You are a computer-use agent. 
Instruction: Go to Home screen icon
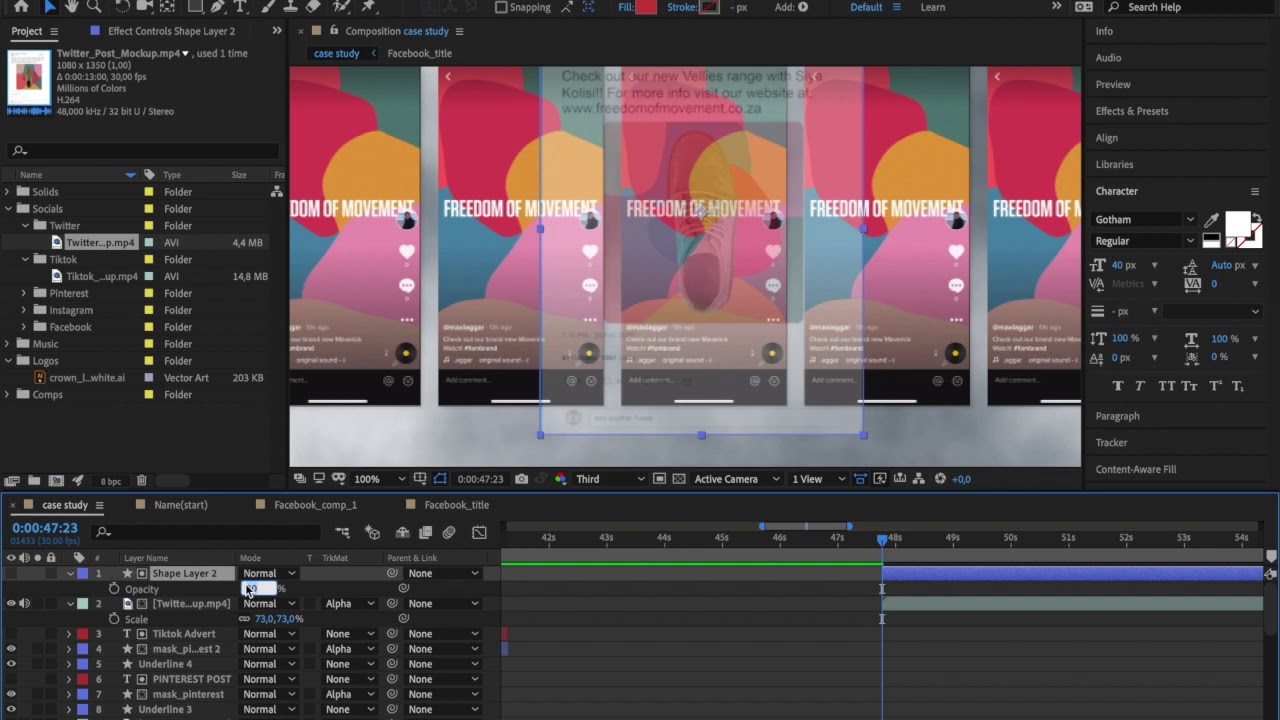coord(21,7)
